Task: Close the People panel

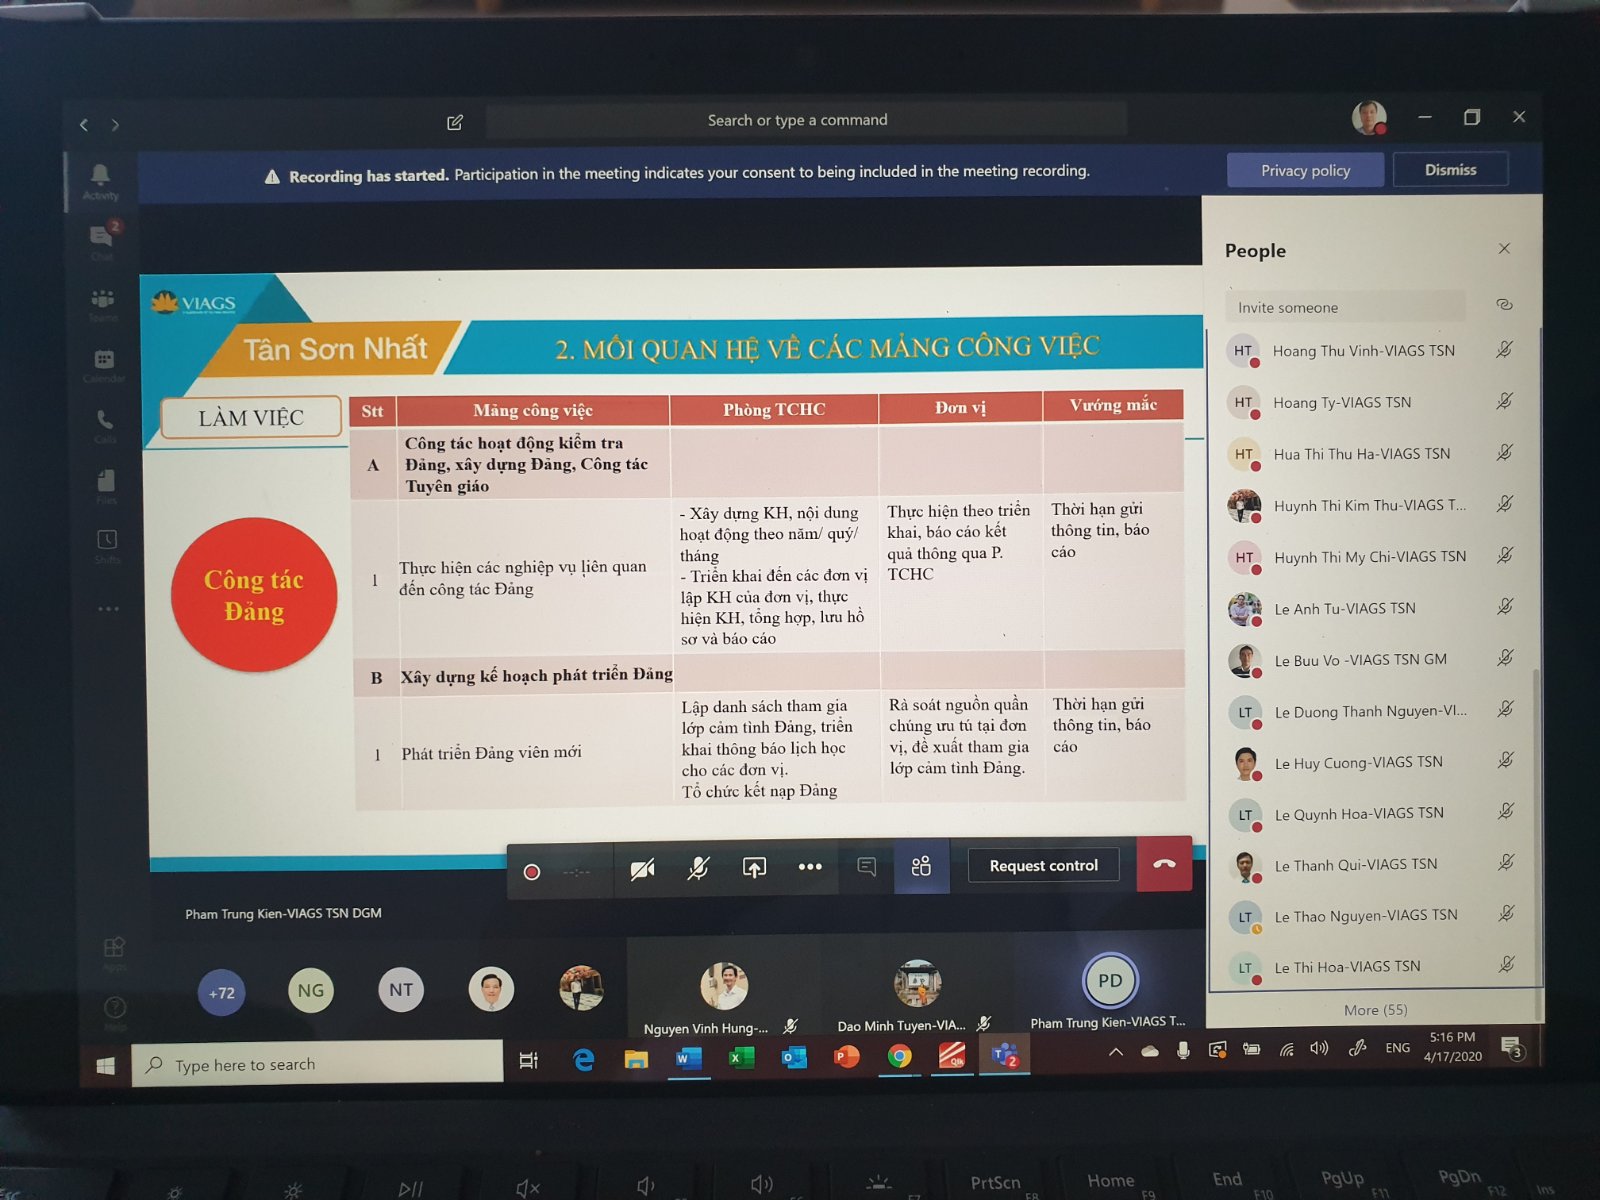Action: [x=1504, y=248]
